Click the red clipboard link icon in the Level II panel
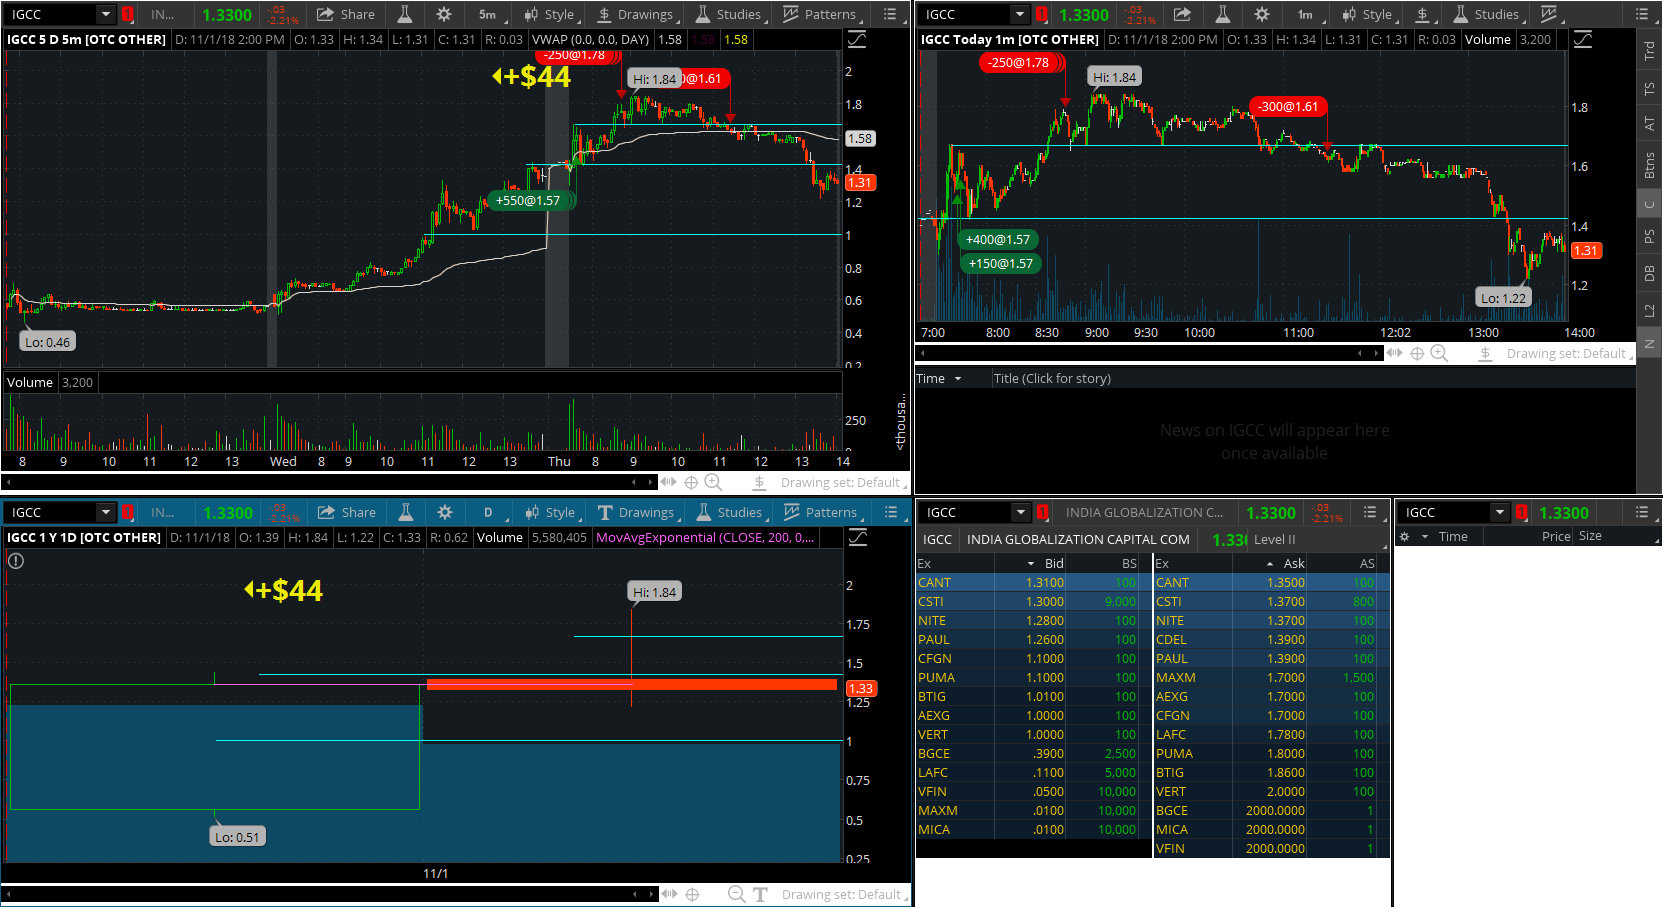This screenshot has width=1663, height=907. coord(1042,513)
